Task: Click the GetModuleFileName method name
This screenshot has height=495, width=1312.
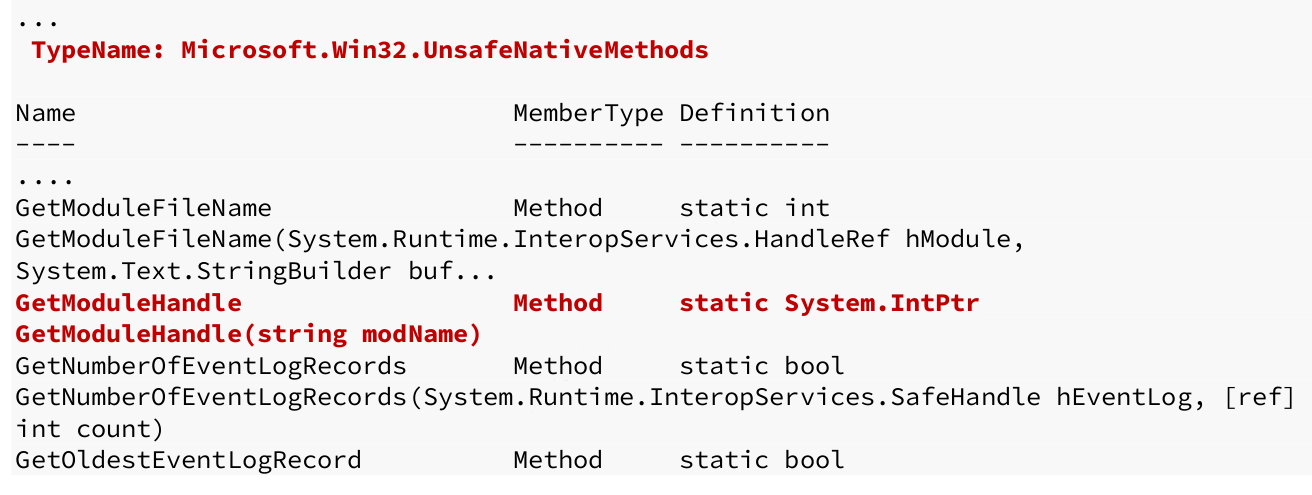Action: pos(143,208)
